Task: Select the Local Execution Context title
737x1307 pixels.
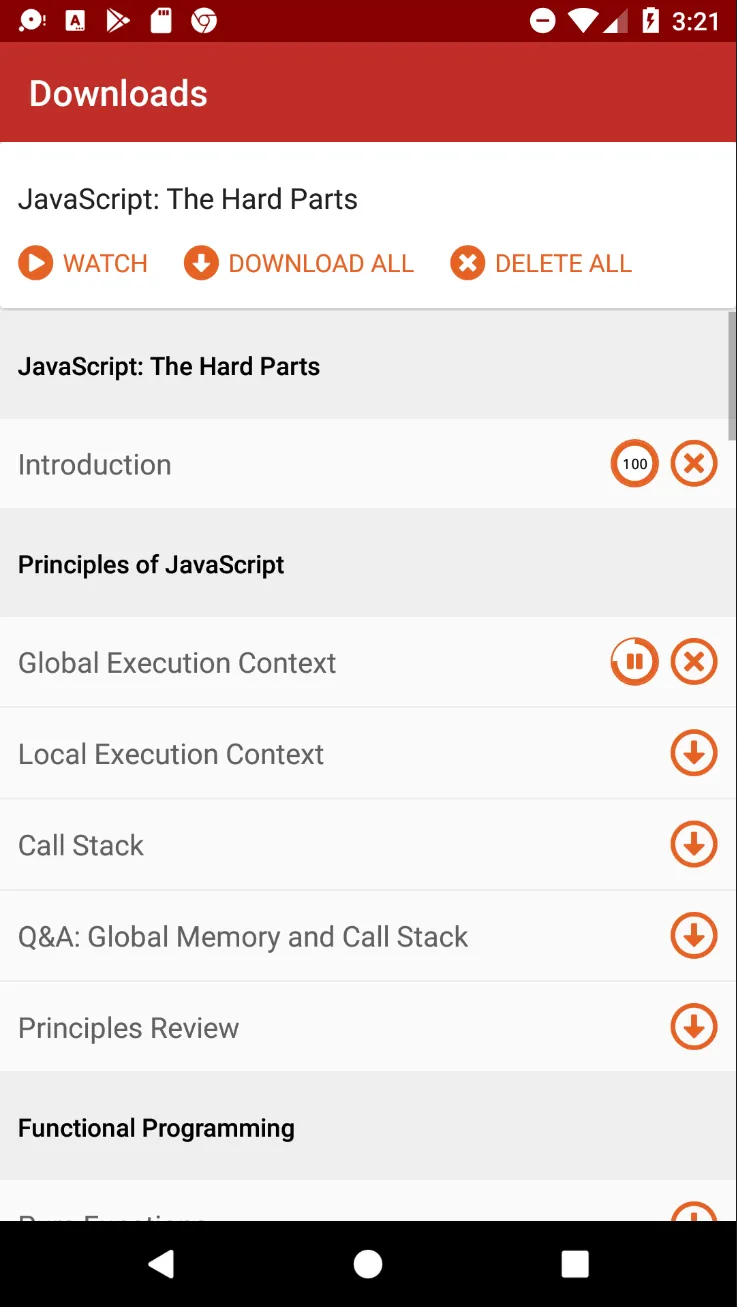Action: [171, 754]
